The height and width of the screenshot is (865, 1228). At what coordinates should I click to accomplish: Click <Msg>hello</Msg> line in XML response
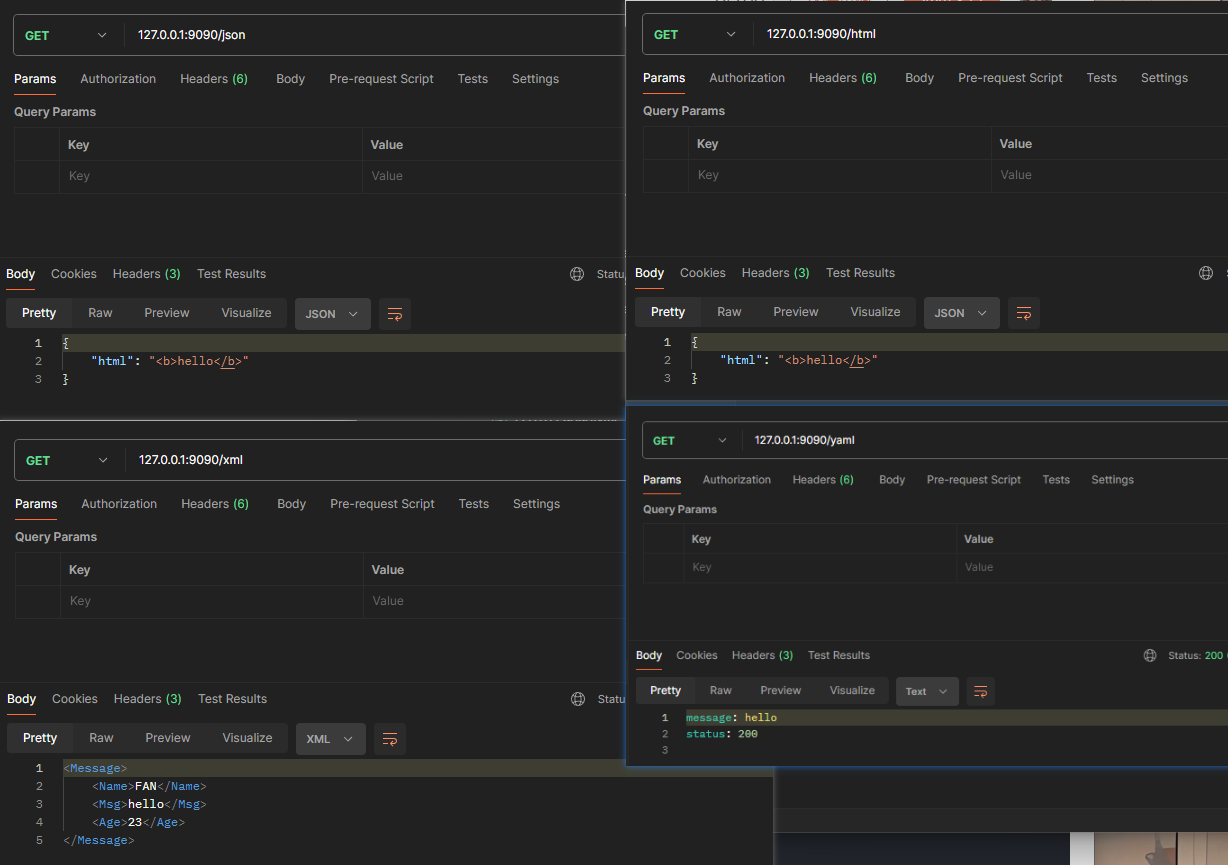coord(149,804)
